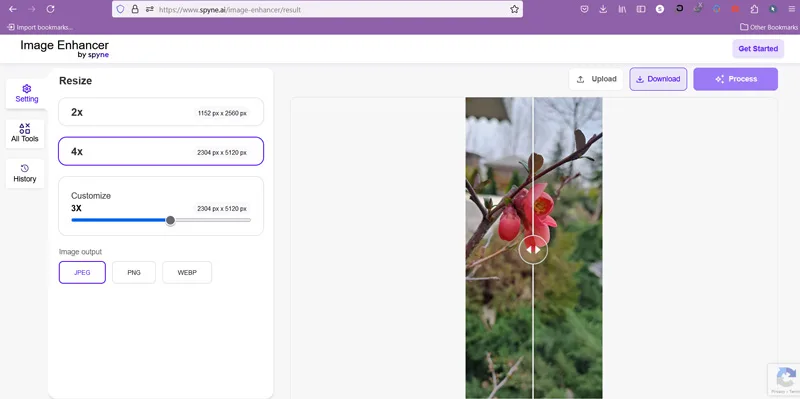This screenshot has height=399, width=800.
Task: Select the 2x resize option
Action: click(161, 112)
